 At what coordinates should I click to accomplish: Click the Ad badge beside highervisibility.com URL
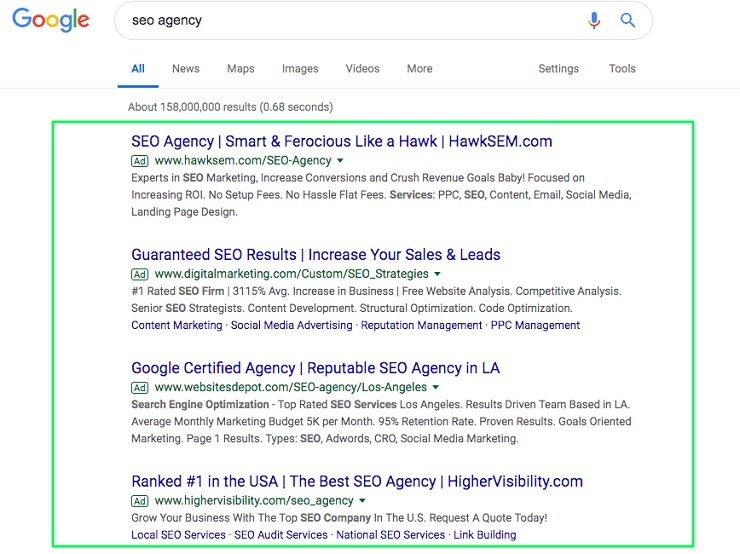[x=140, y=501]
